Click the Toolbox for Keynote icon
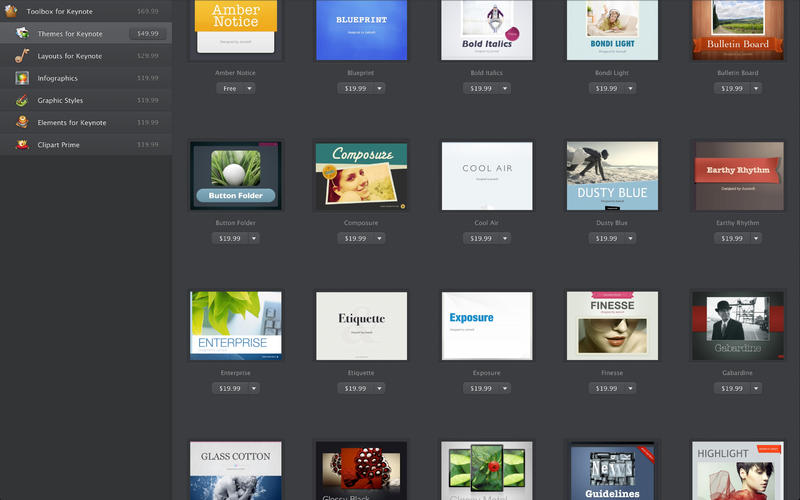Screen dimensions: 800x500 tap(11, 11)
